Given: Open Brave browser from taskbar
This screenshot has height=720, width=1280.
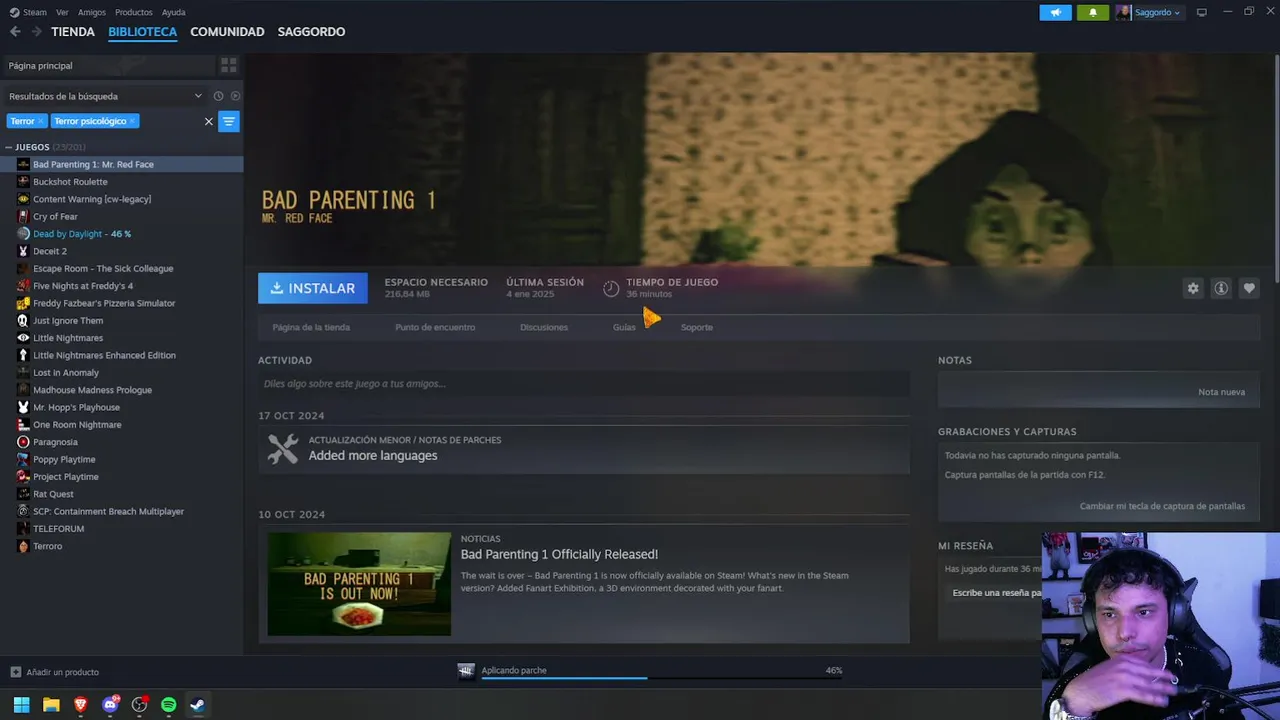Looking at the screenshot, I should pos(80,705).
